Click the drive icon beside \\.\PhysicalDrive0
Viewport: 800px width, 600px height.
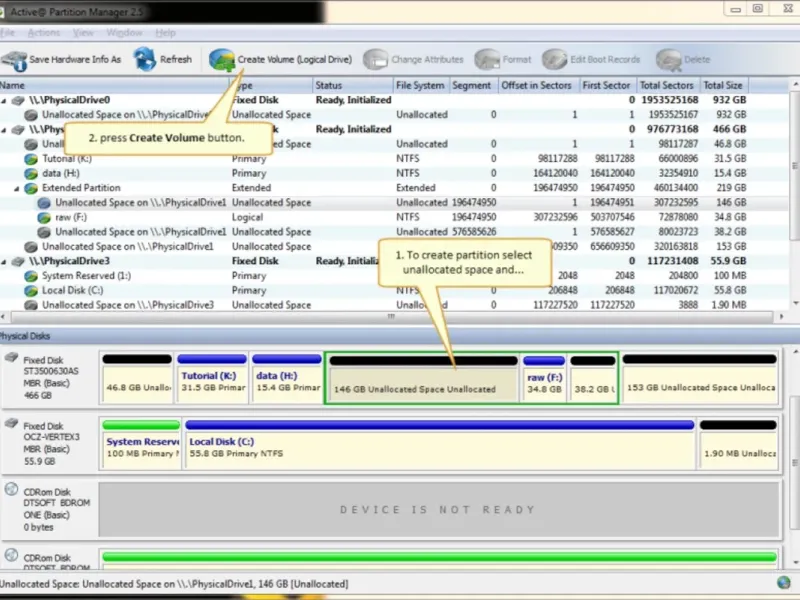(18, 101)
